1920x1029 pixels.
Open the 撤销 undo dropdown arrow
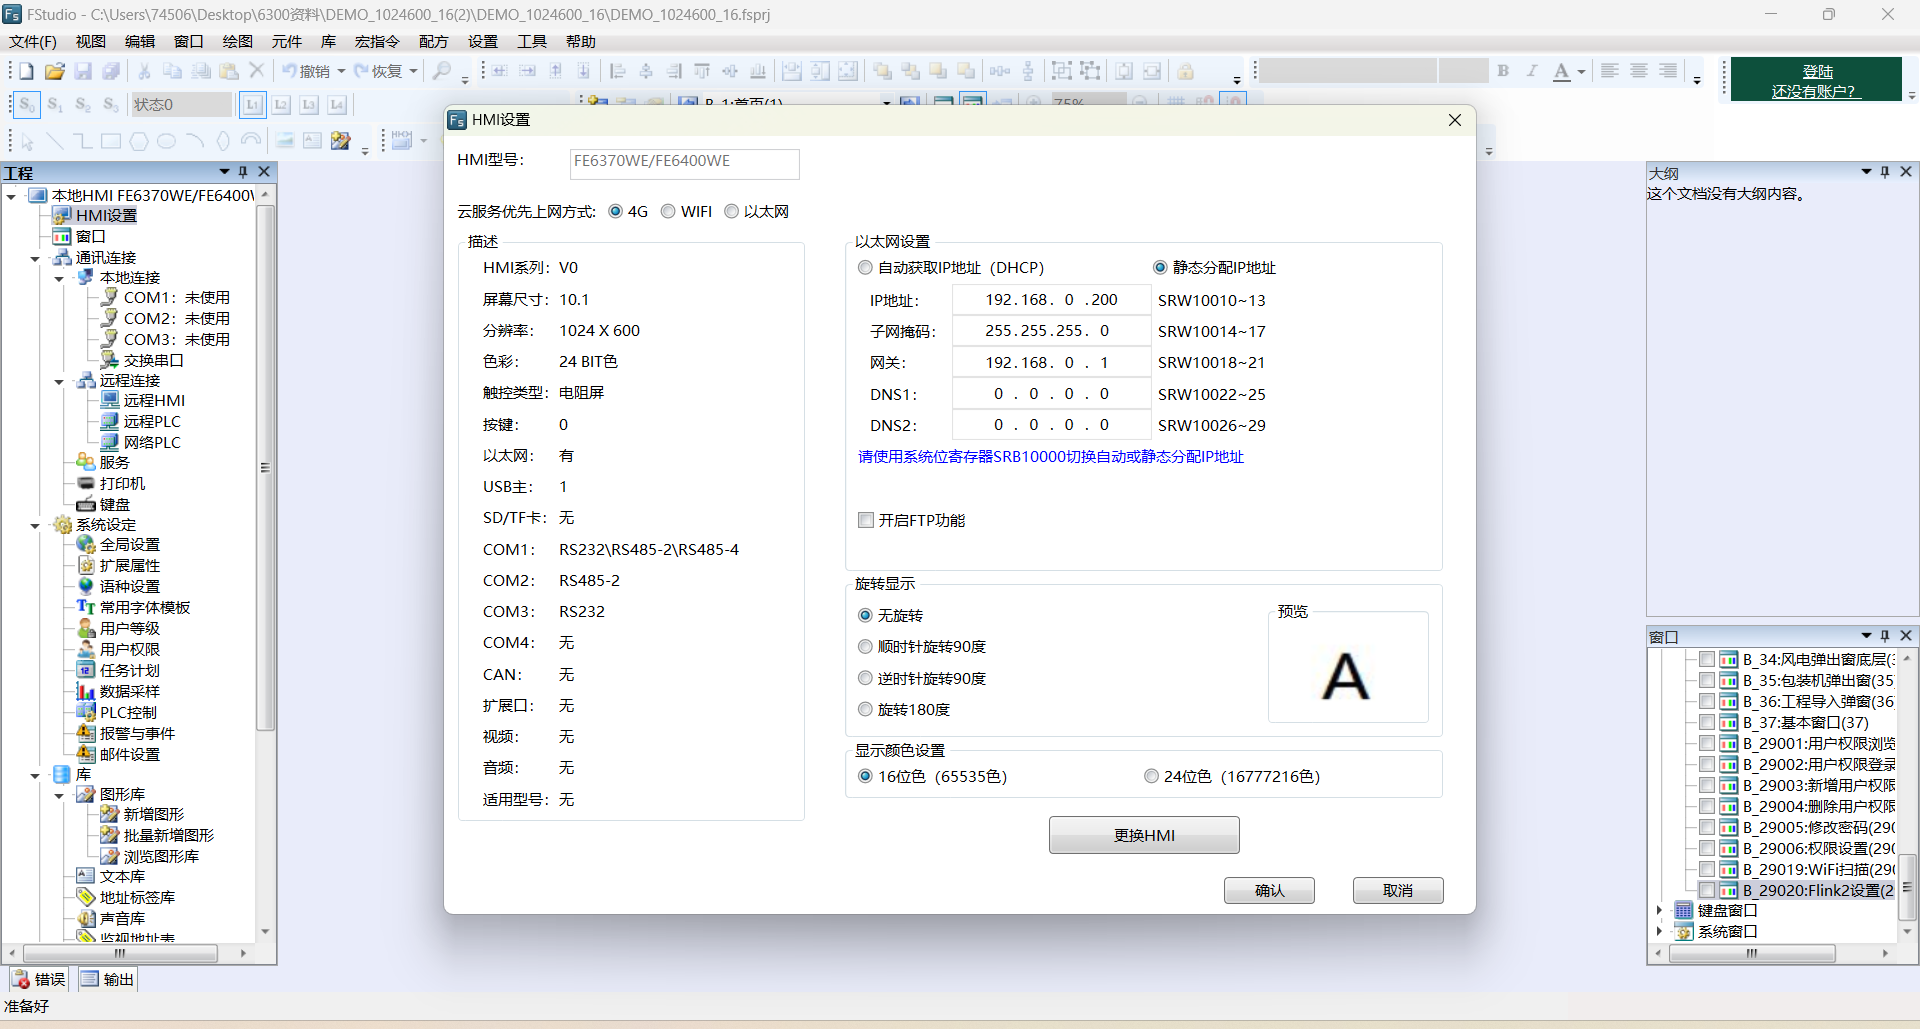(341, 71)
